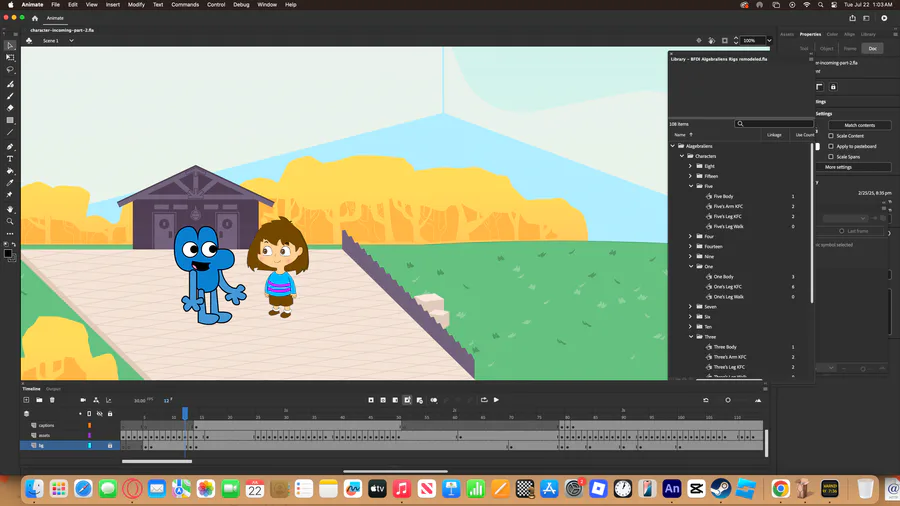
Task: Select the Object properties button
Action: tap(827, 49)
